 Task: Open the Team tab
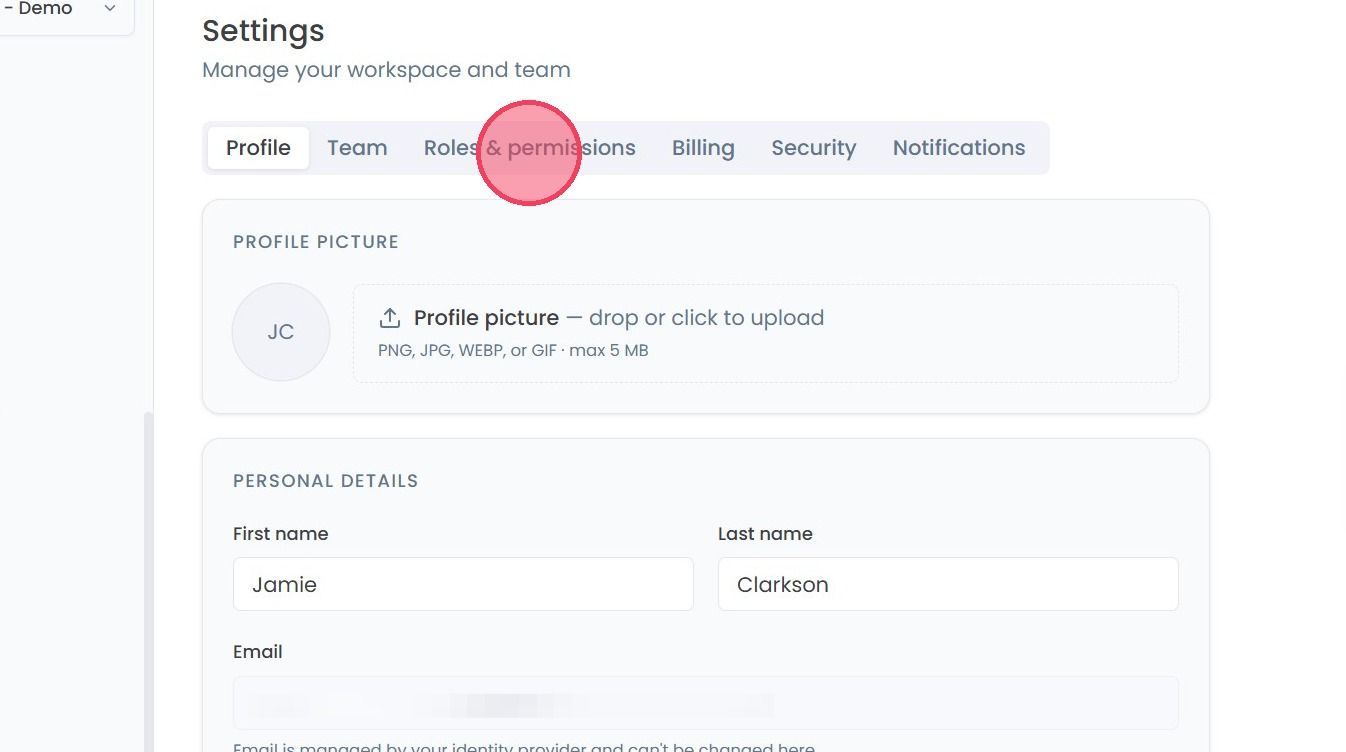[357, 148]
